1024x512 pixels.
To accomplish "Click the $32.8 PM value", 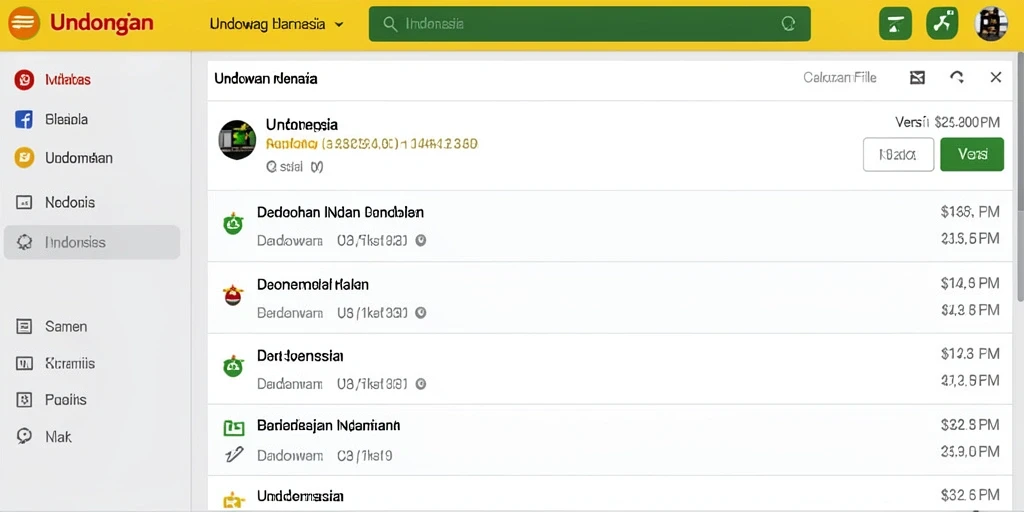I will (970, 425).
